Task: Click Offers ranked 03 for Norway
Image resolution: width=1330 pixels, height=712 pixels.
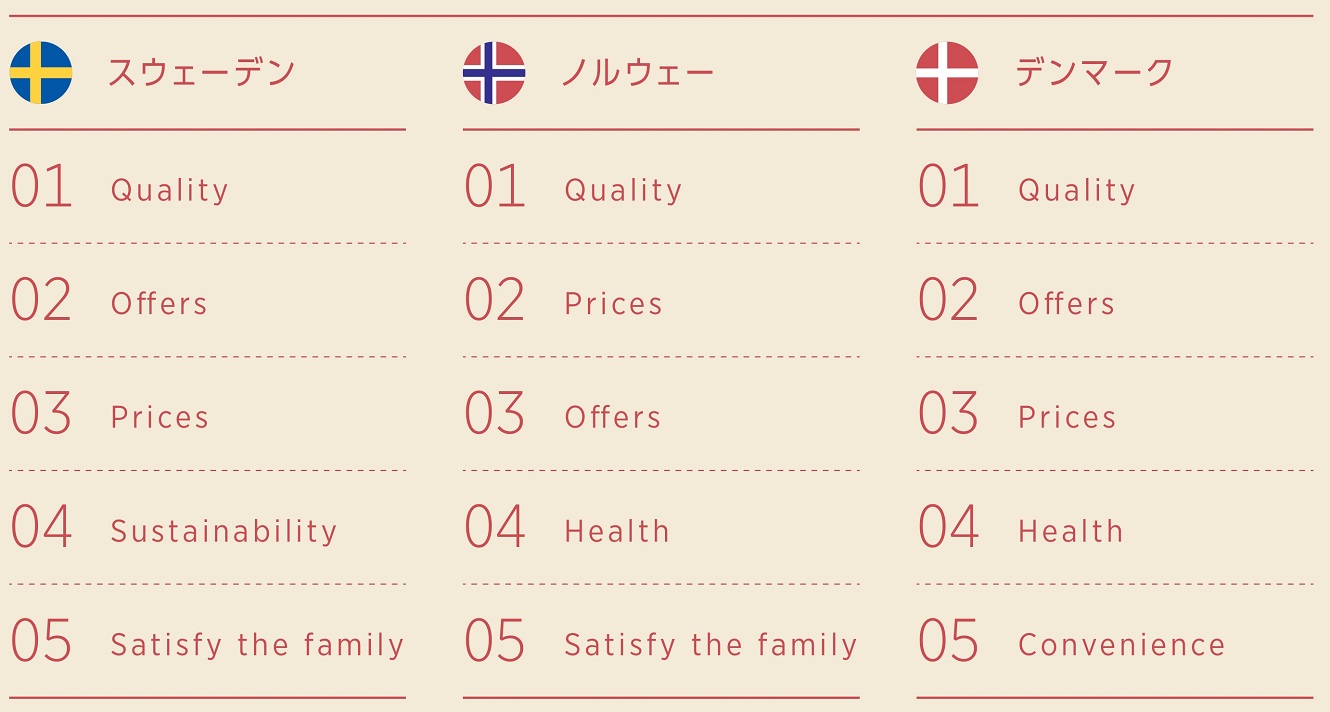Action: (x=613, y=417)
